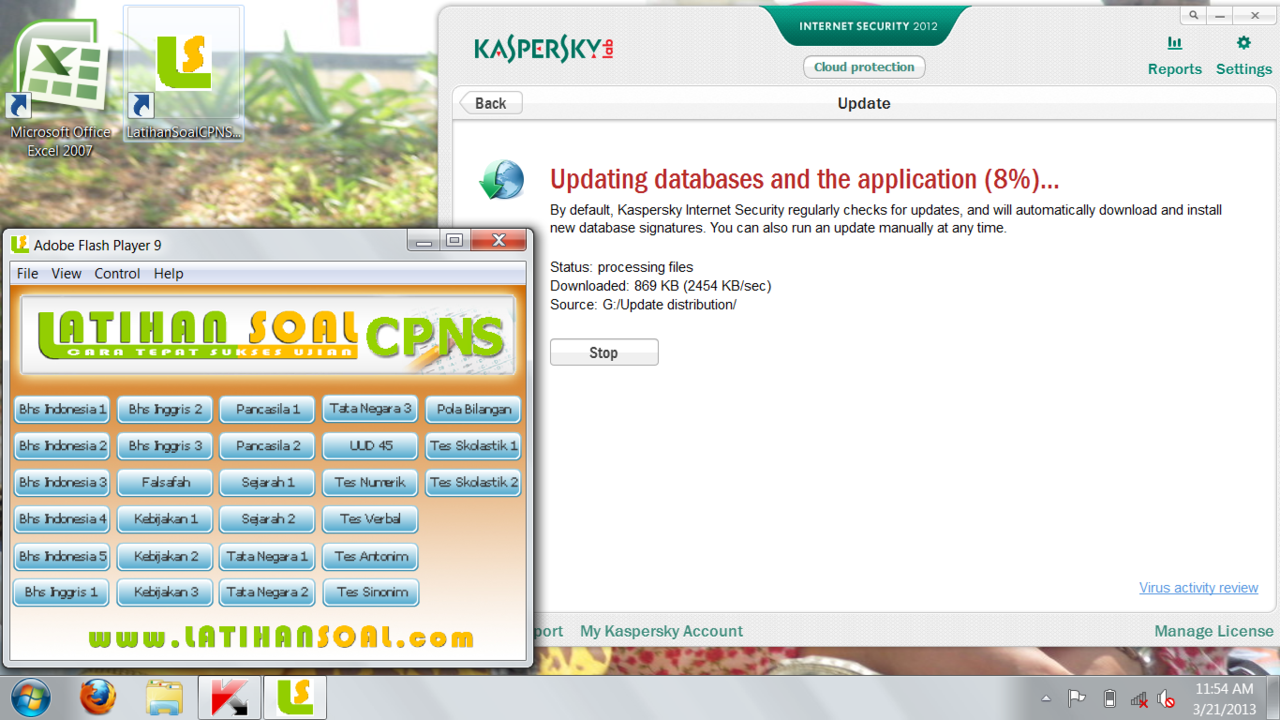1280x720 pixels.
Task: Click the www.latihansoal.com footer text
Action: point(281,637)
